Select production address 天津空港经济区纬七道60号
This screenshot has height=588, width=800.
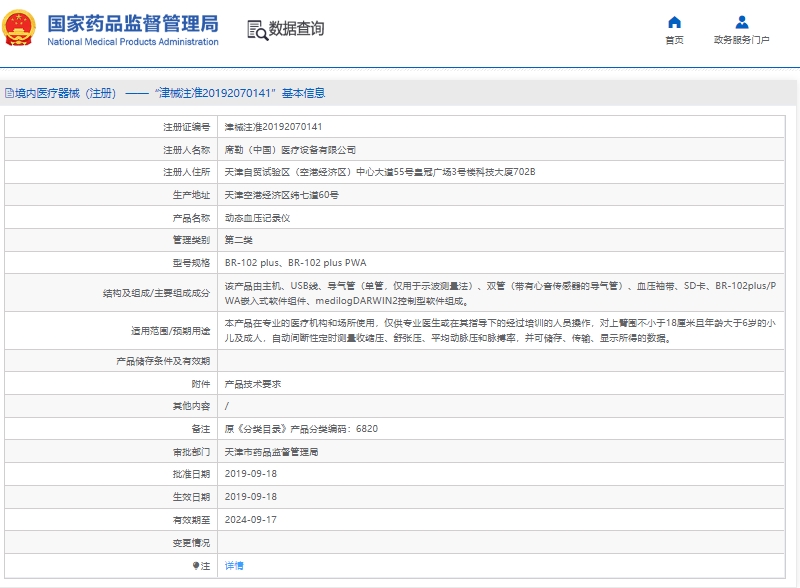point(282,195)
